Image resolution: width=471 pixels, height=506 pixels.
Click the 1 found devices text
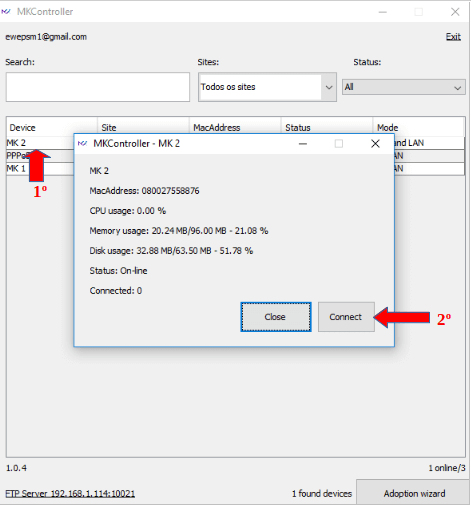pos(322,493)
